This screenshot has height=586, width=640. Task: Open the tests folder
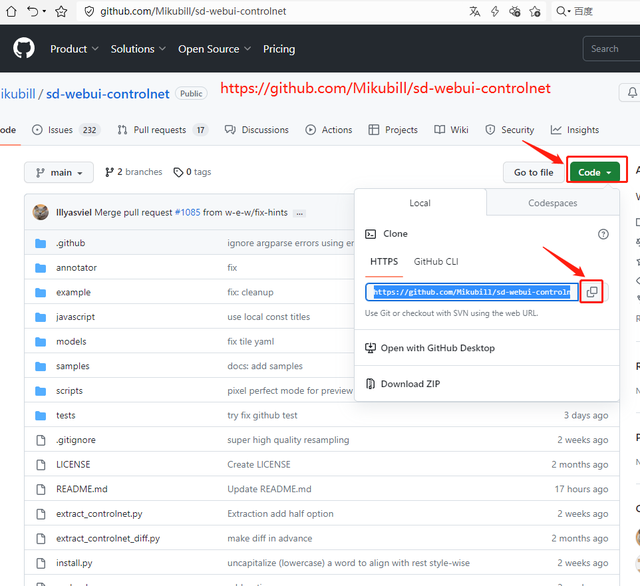[x=66, y=415]
